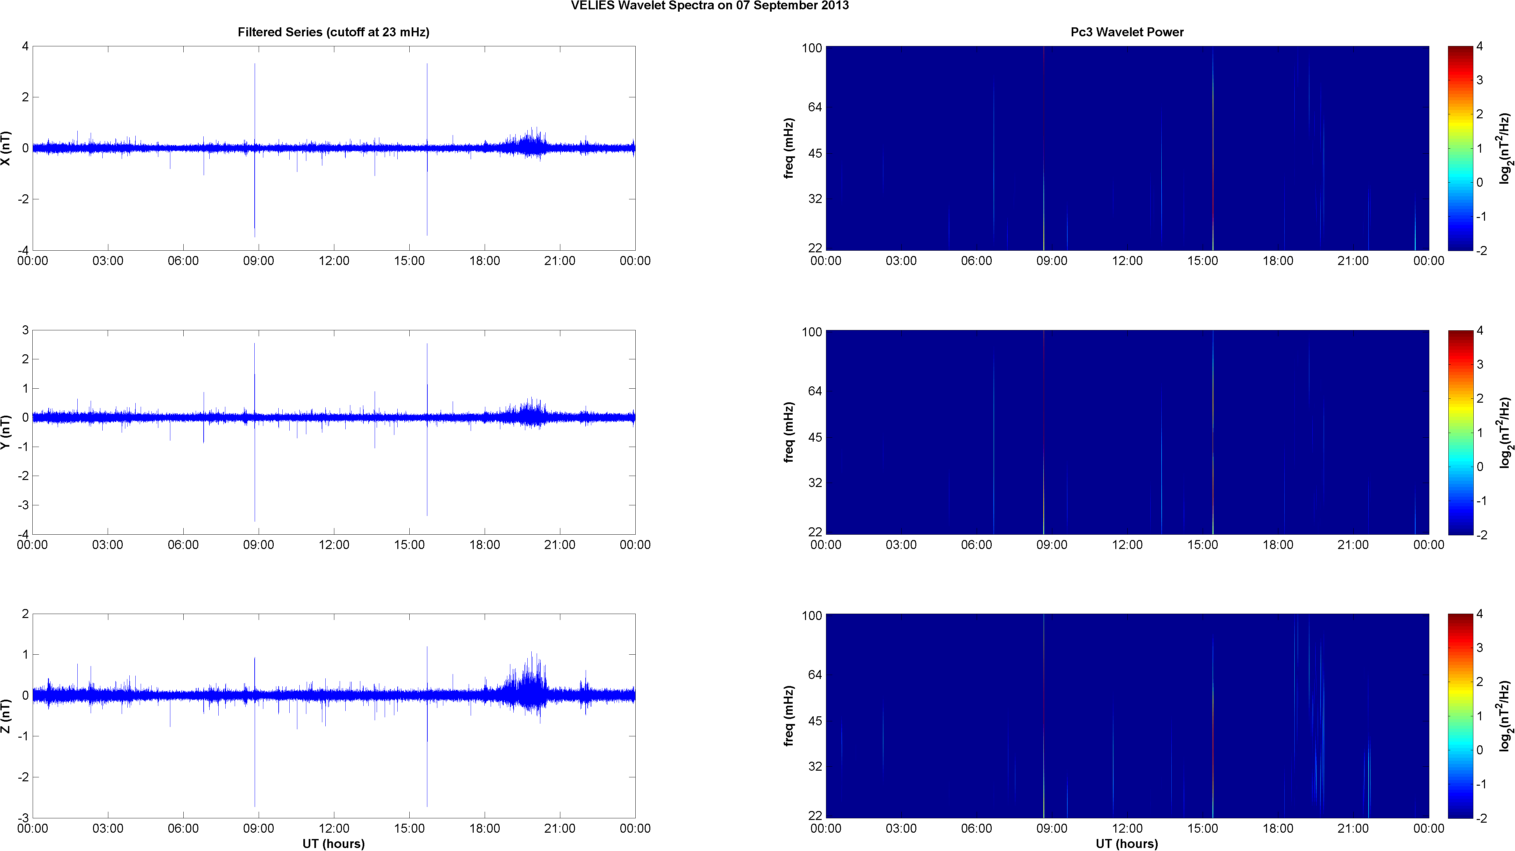1515x851 pixels.
Task: Click the 15:40 spike in Y filtered series
Action: (x=427, y=430)
